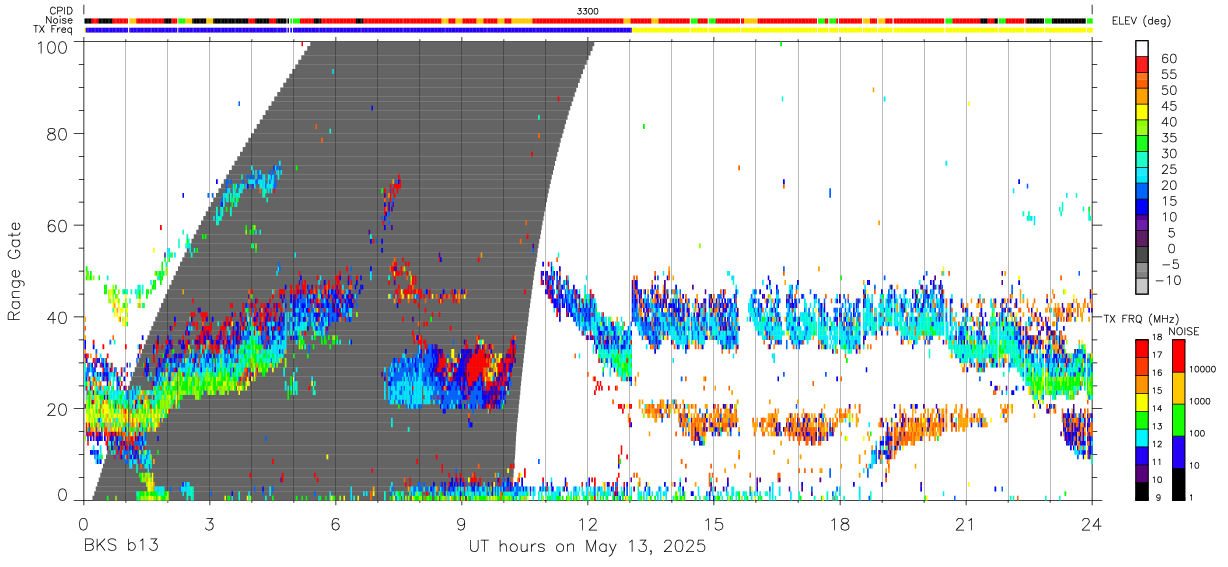Select the red noise swatch above 10000

pyautogui.click(x=1178, y=355)
